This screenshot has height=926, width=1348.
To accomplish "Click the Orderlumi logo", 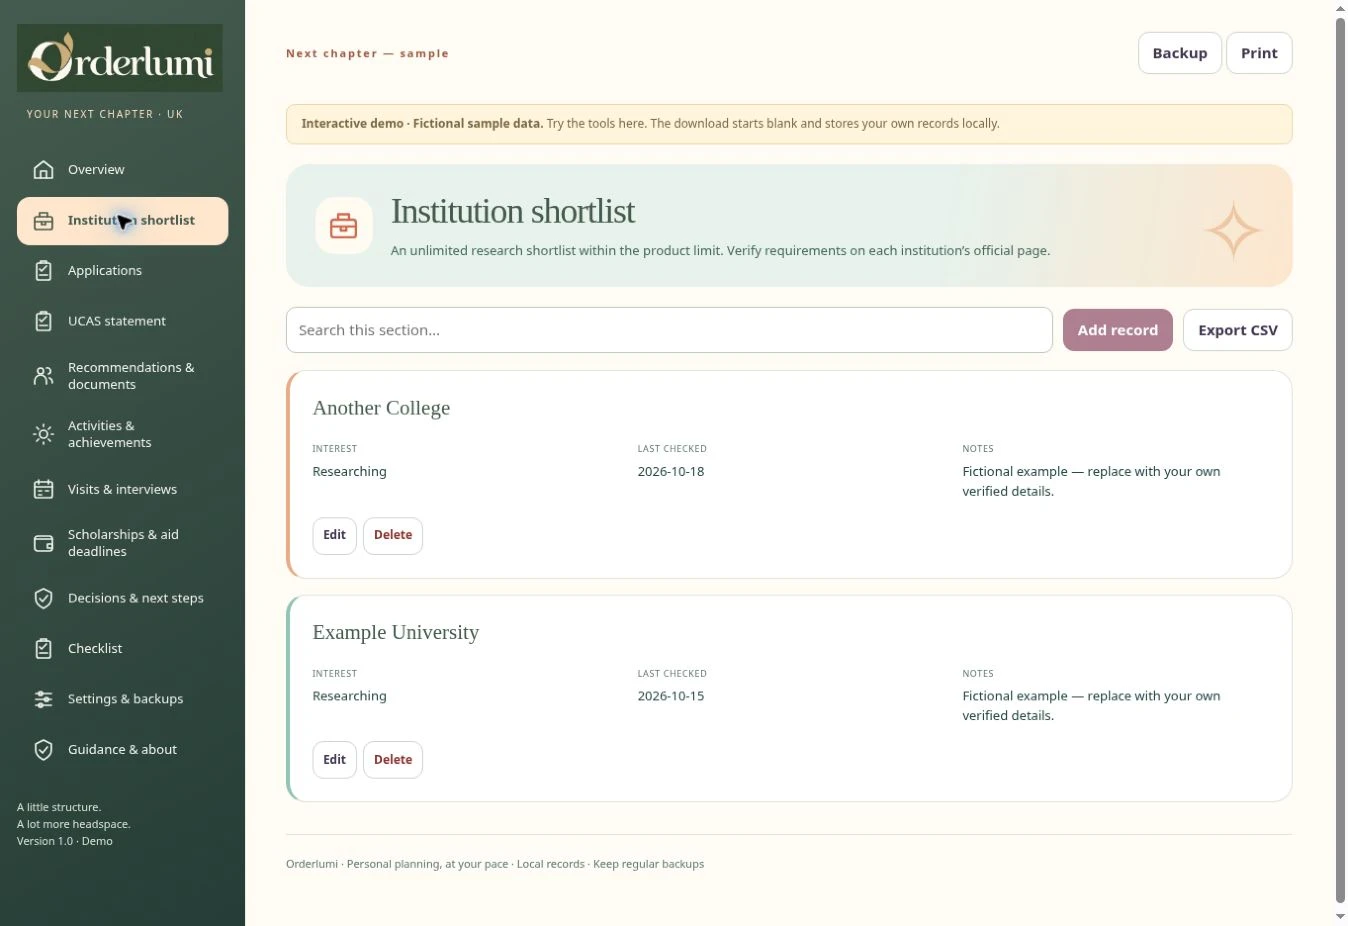I will click(120, 58).
